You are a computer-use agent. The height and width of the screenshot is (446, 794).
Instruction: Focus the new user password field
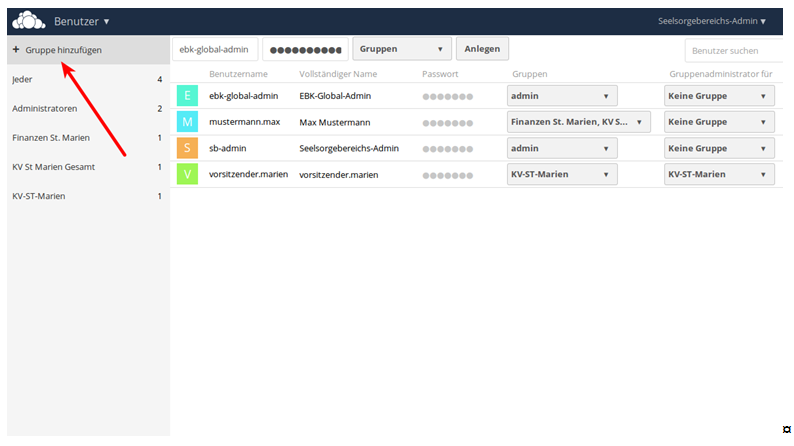(305, 49)
